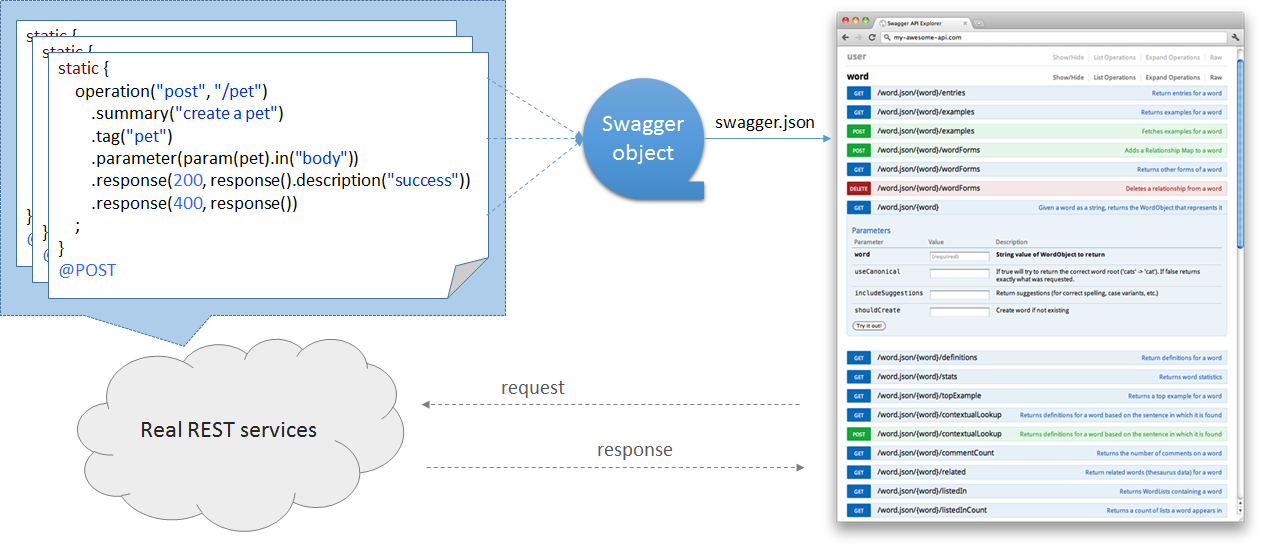Click the my-awesome-api.com address bar
The width and height of the screenshot is (1263, 548).
click(x=1053, y=37)
